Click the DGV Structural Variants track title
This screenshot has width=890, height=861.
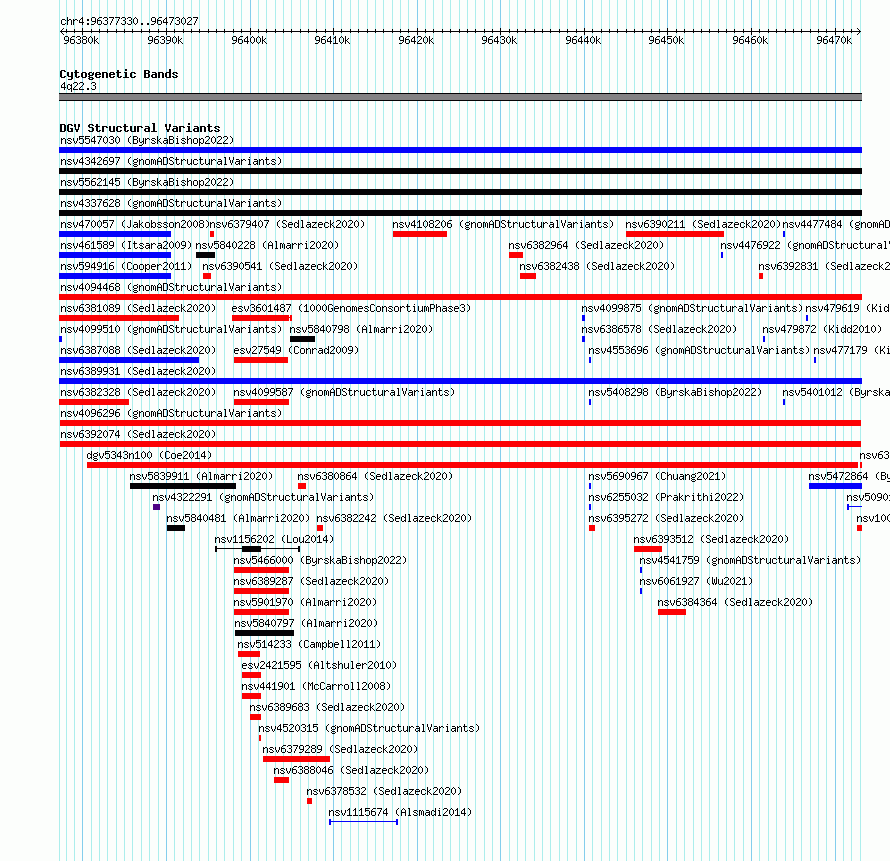click(x=140, y=128)
